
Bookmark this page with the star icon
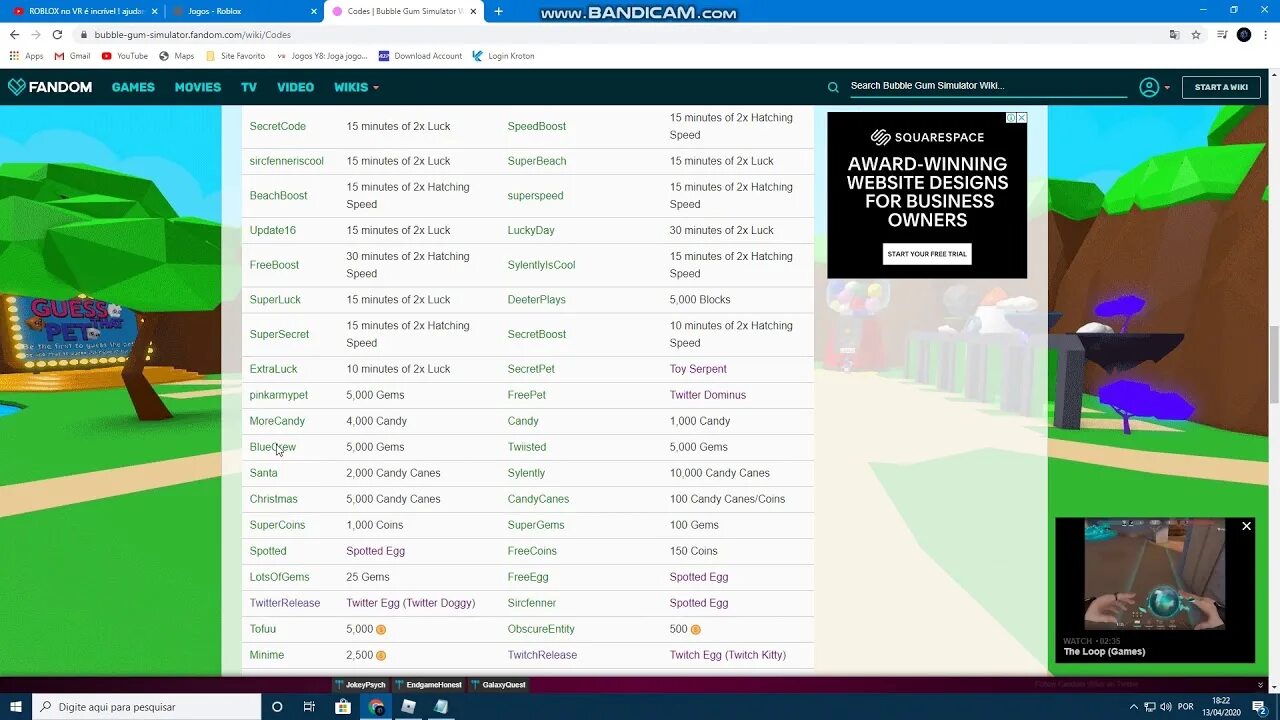[x=1196, y=34]
